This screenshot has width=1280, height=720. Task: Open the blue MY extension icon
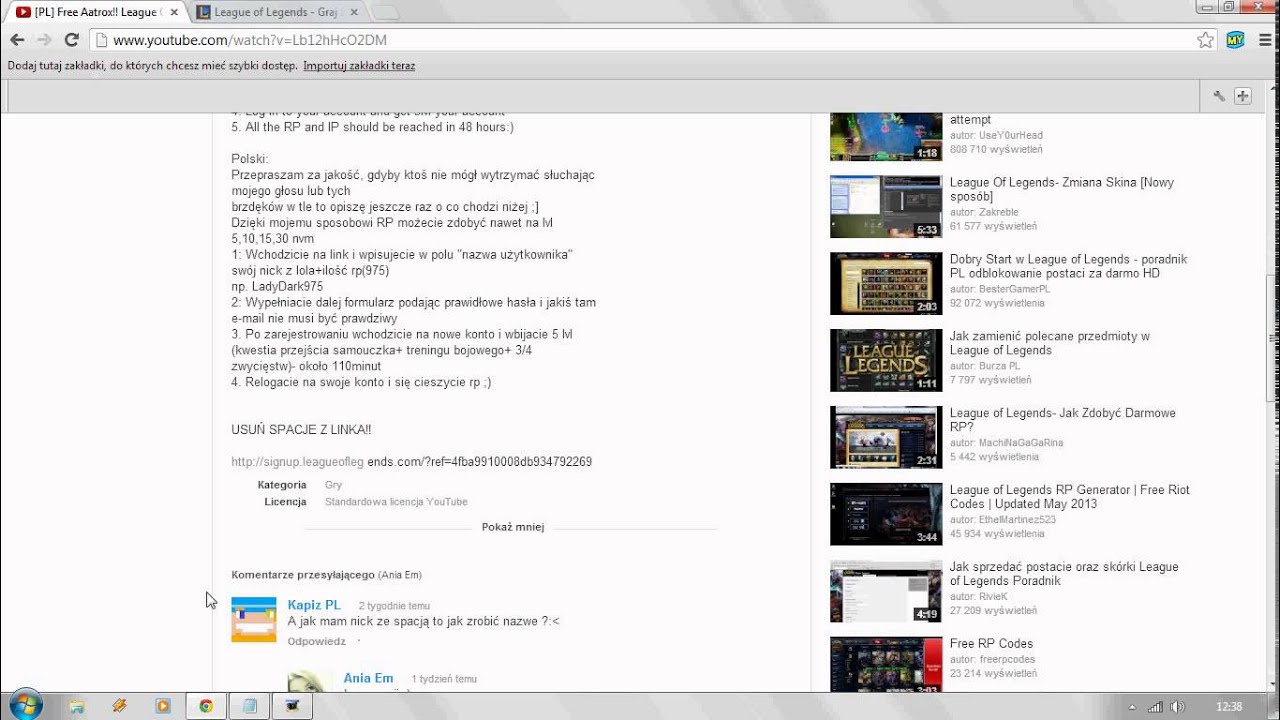tap(1235, 40)
